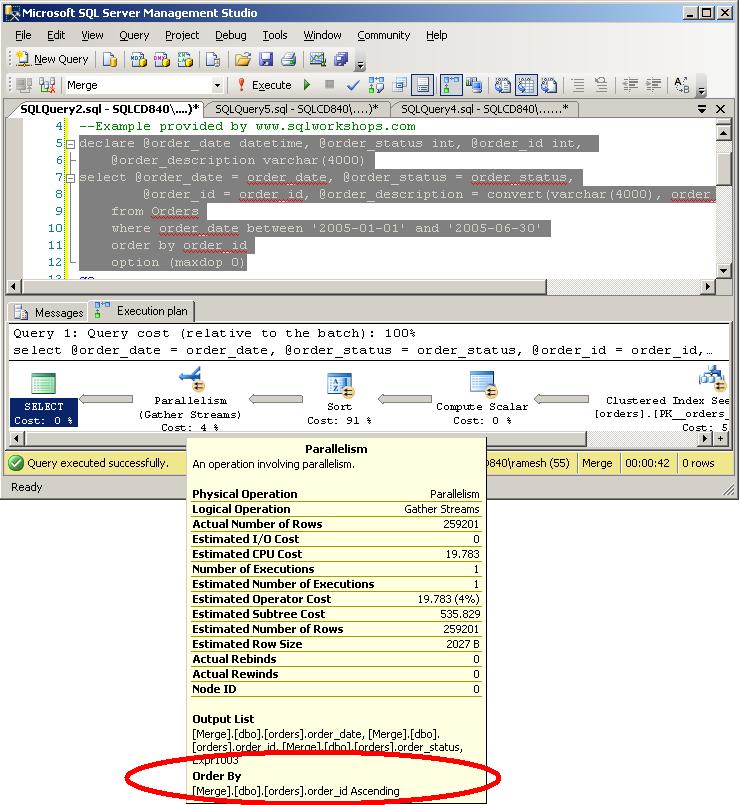The height and width of the screenshot is (805, 740).
Task: Start an Analysis Services DMX Query
Action: (x=162, y=60)
